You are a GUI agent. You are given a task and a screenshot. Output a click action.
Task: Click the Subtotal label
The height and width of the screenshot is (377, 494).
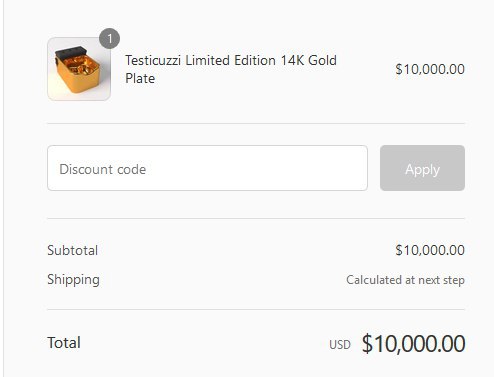click(73, 250)
